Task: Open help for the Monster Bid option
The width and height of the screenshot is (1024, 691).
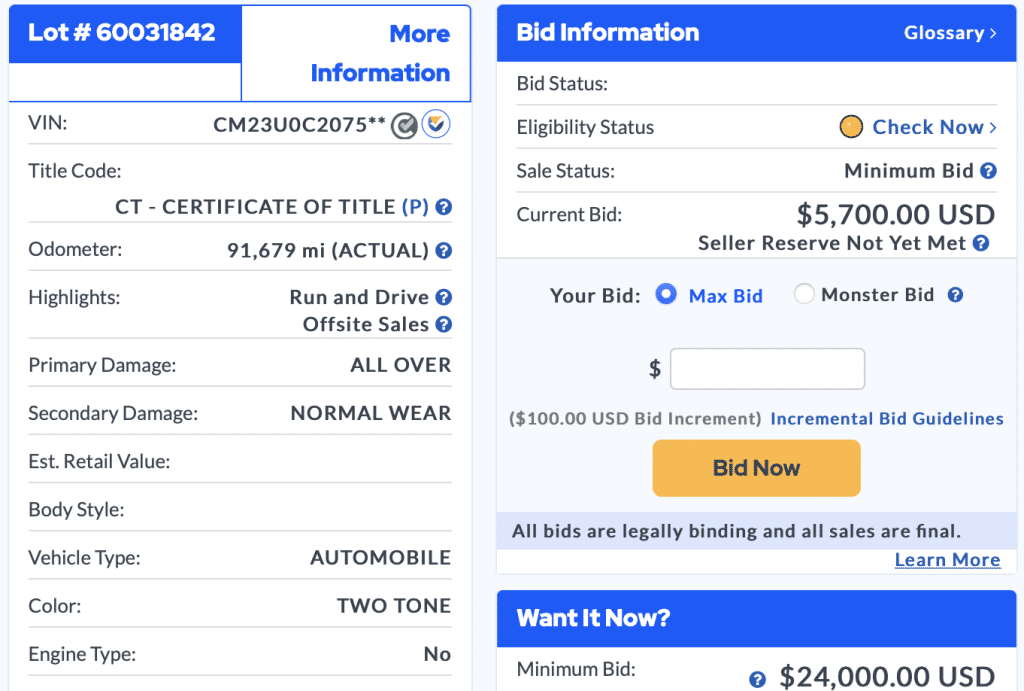Action: (x=957, y=294)
